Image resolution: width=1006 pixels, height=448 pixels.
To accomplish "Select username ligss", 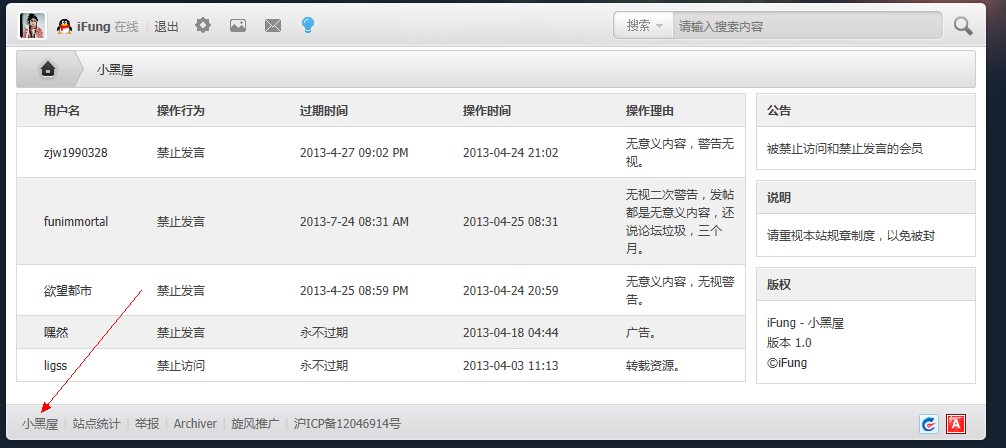I will coord(55,366).
